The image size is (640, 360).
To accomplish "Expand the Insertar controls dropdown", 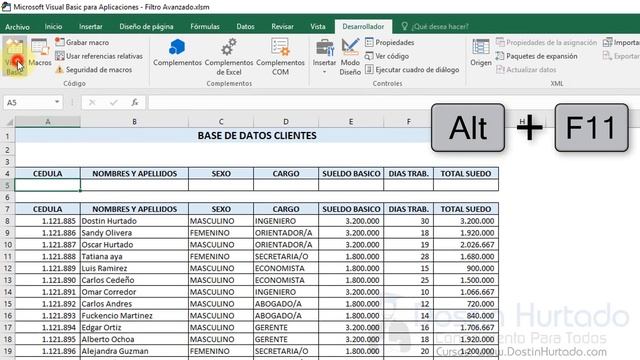I will pos(324,57).
